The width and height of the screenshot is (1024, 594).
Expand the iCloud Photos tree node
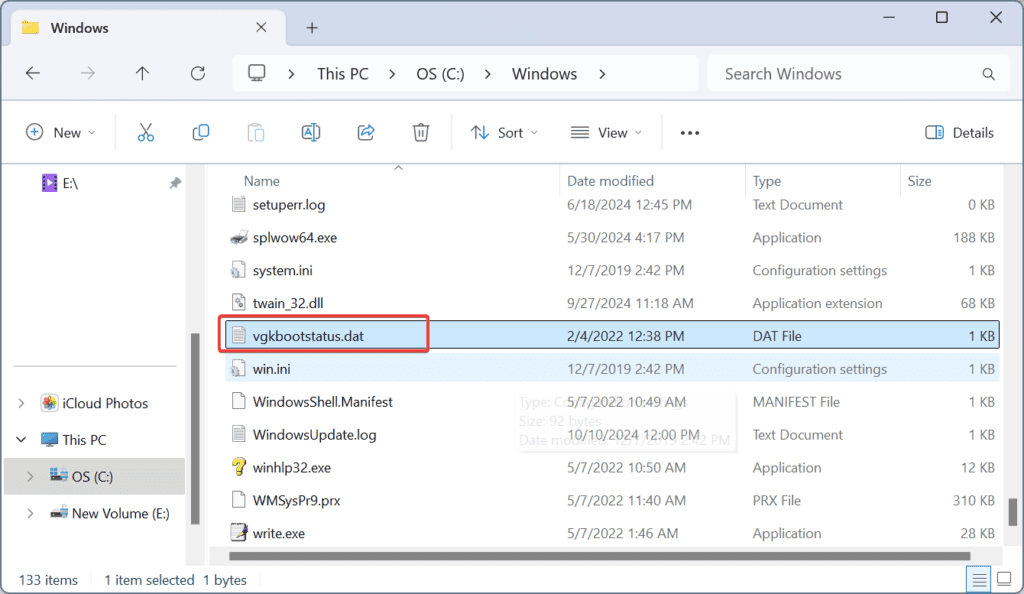[21, 403]
